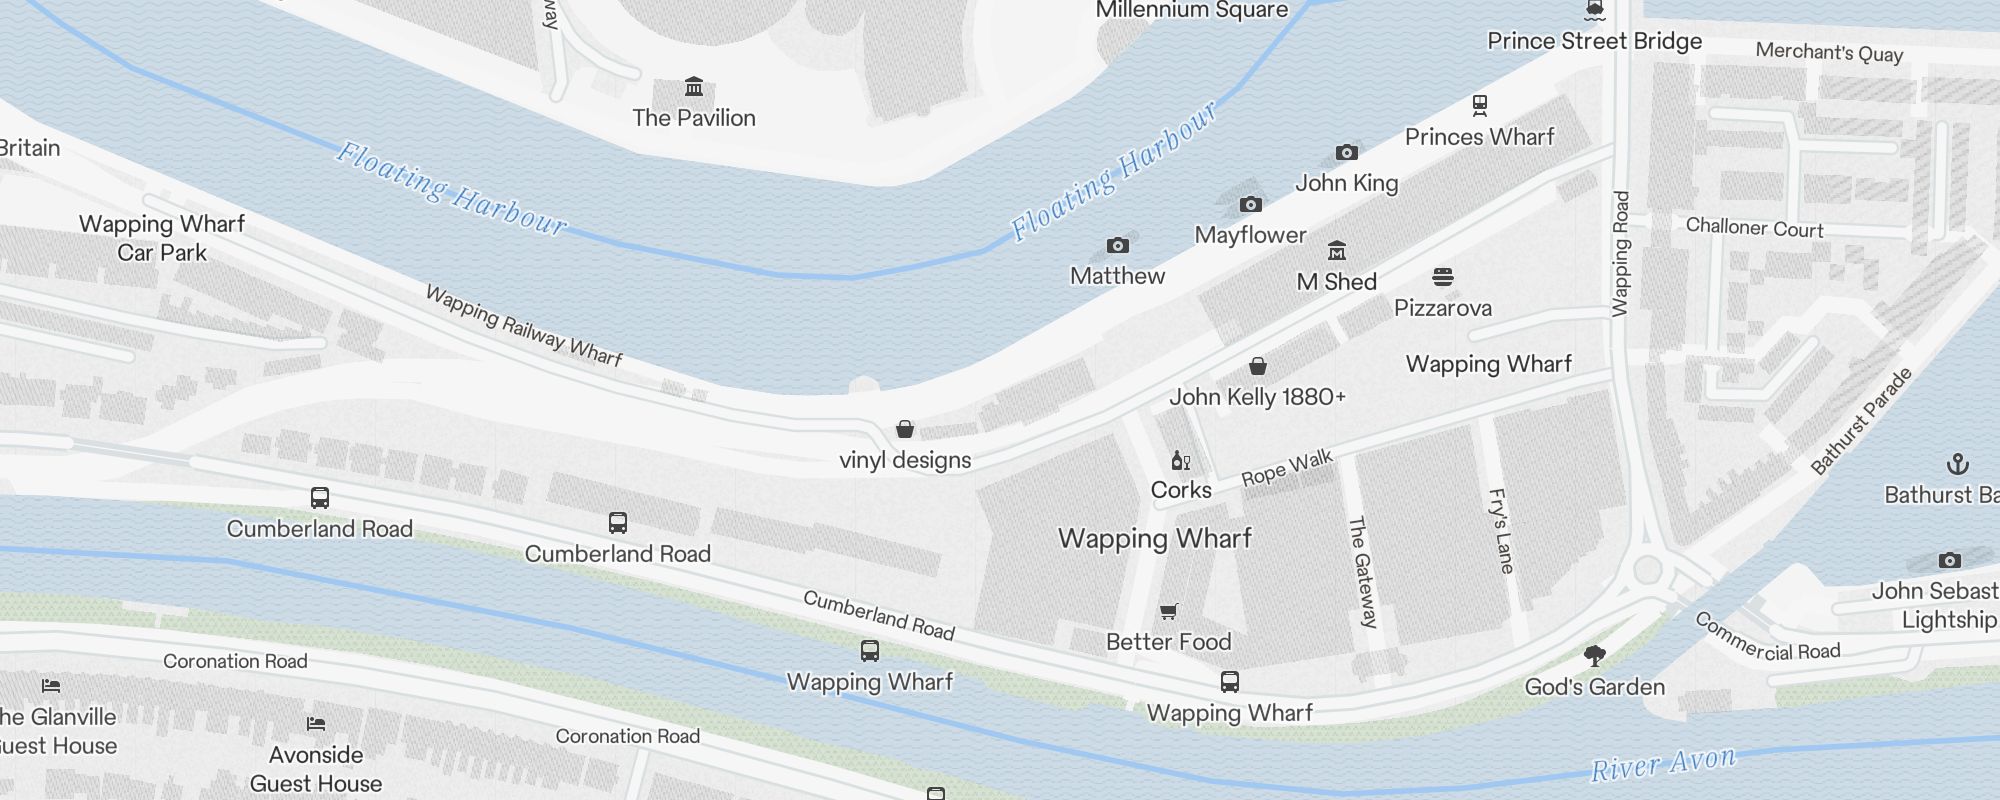
Task: Click the Millennium Square label
Action: (1192, 10)
